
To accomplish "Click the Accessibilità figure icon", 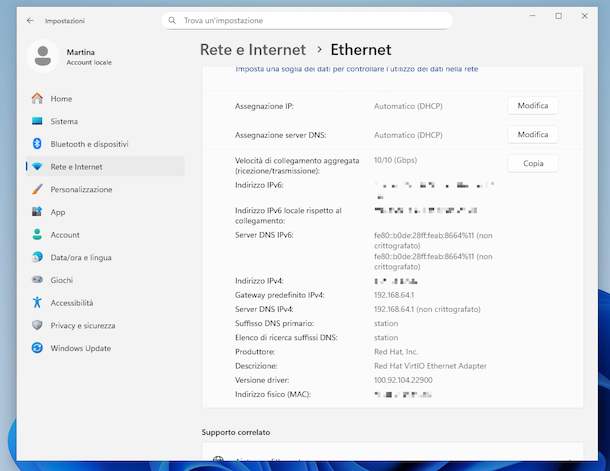I will 37,303.
